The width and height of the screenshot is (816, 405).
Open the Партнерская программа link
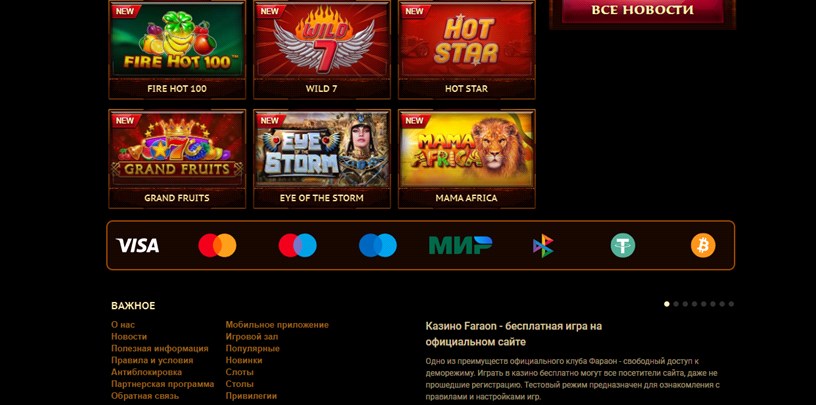(x=162, y=384)
